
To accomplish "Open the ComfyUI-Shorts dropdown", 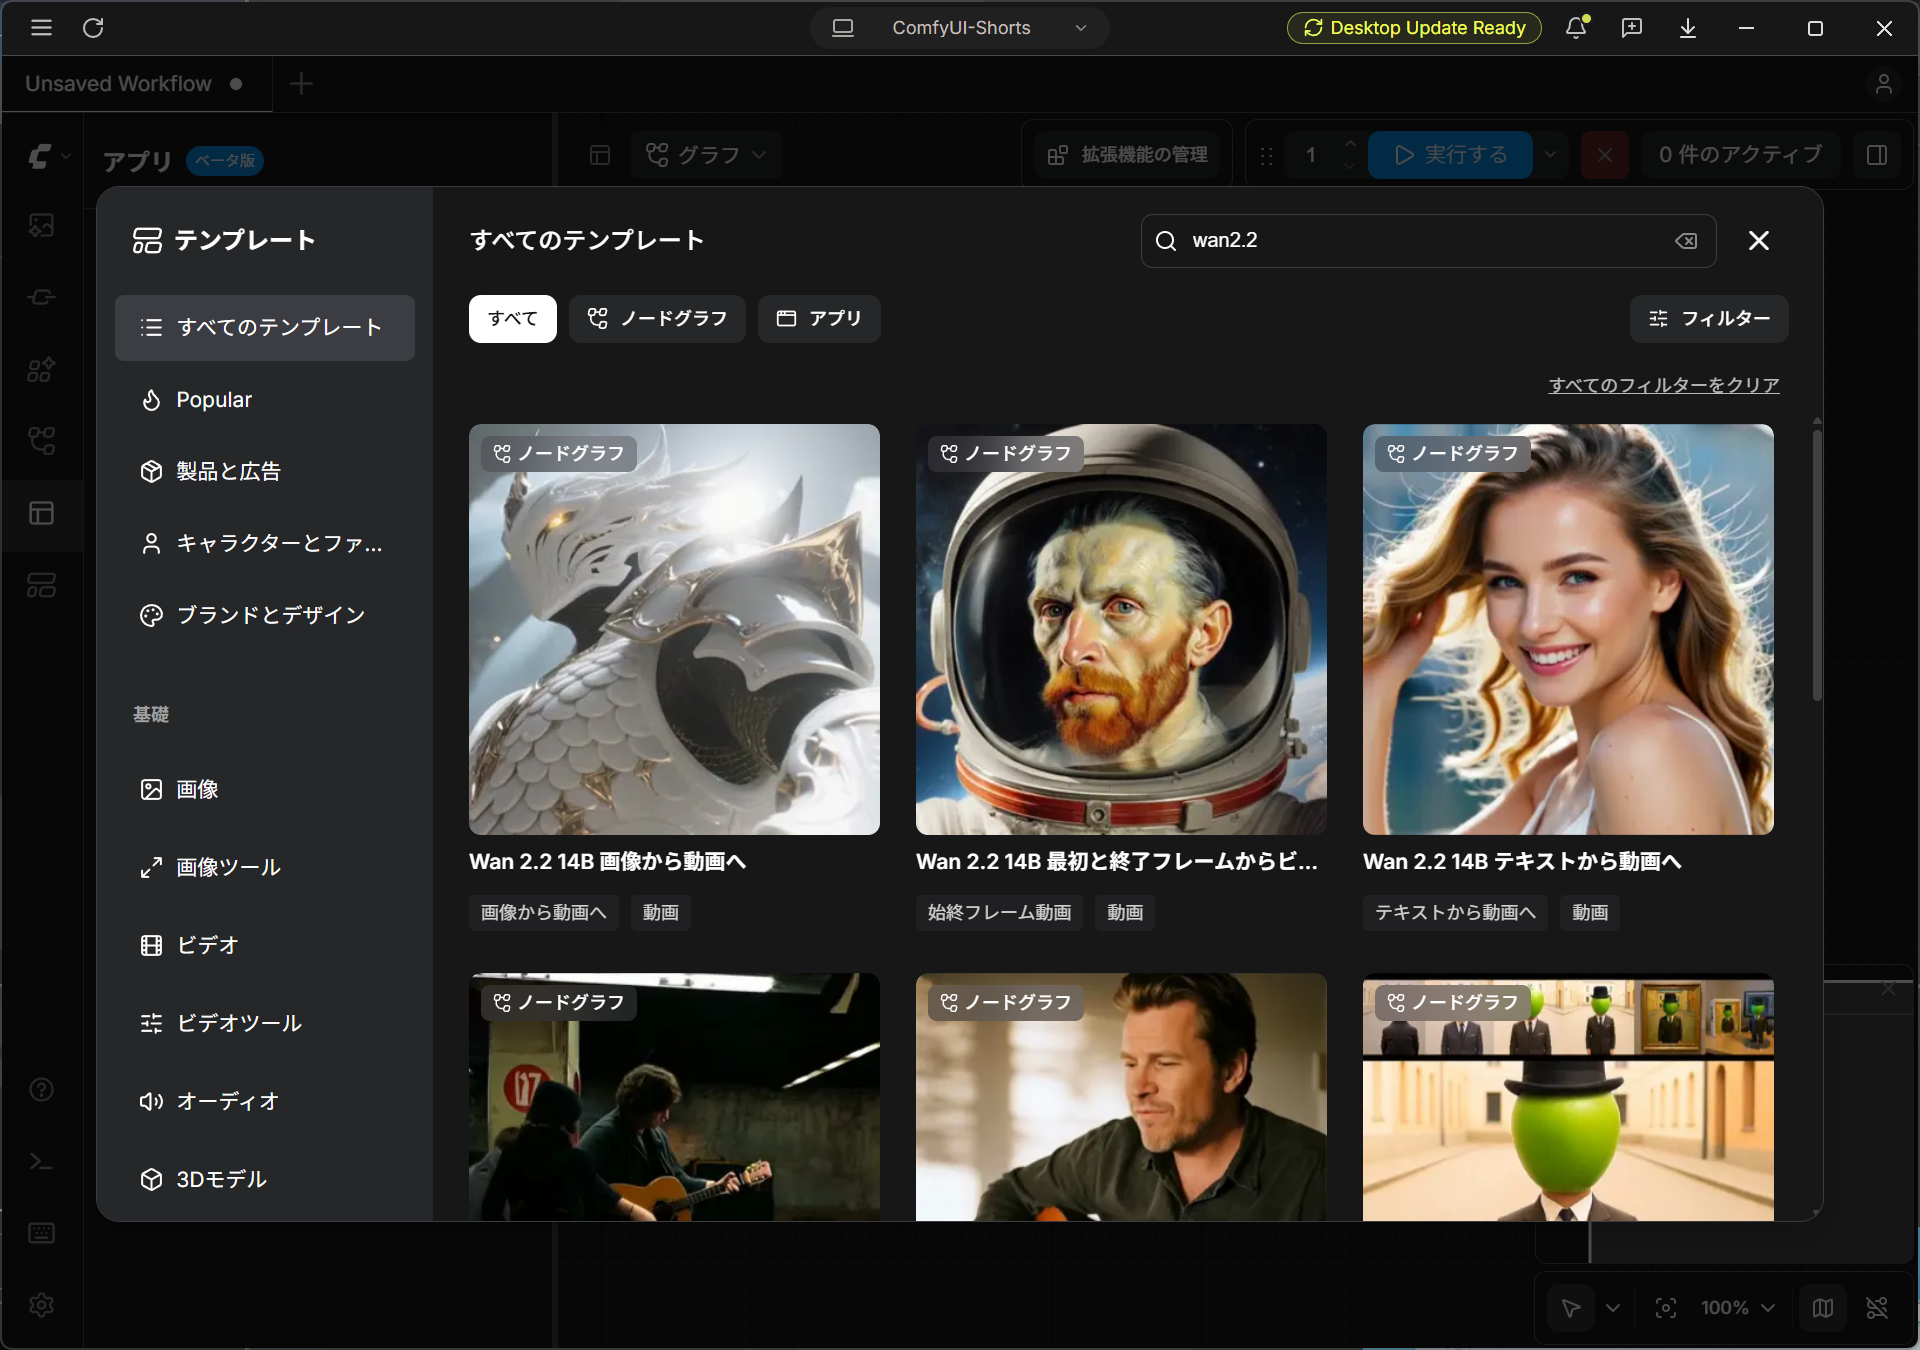I will pyautogui.click(x=960, y=28).
